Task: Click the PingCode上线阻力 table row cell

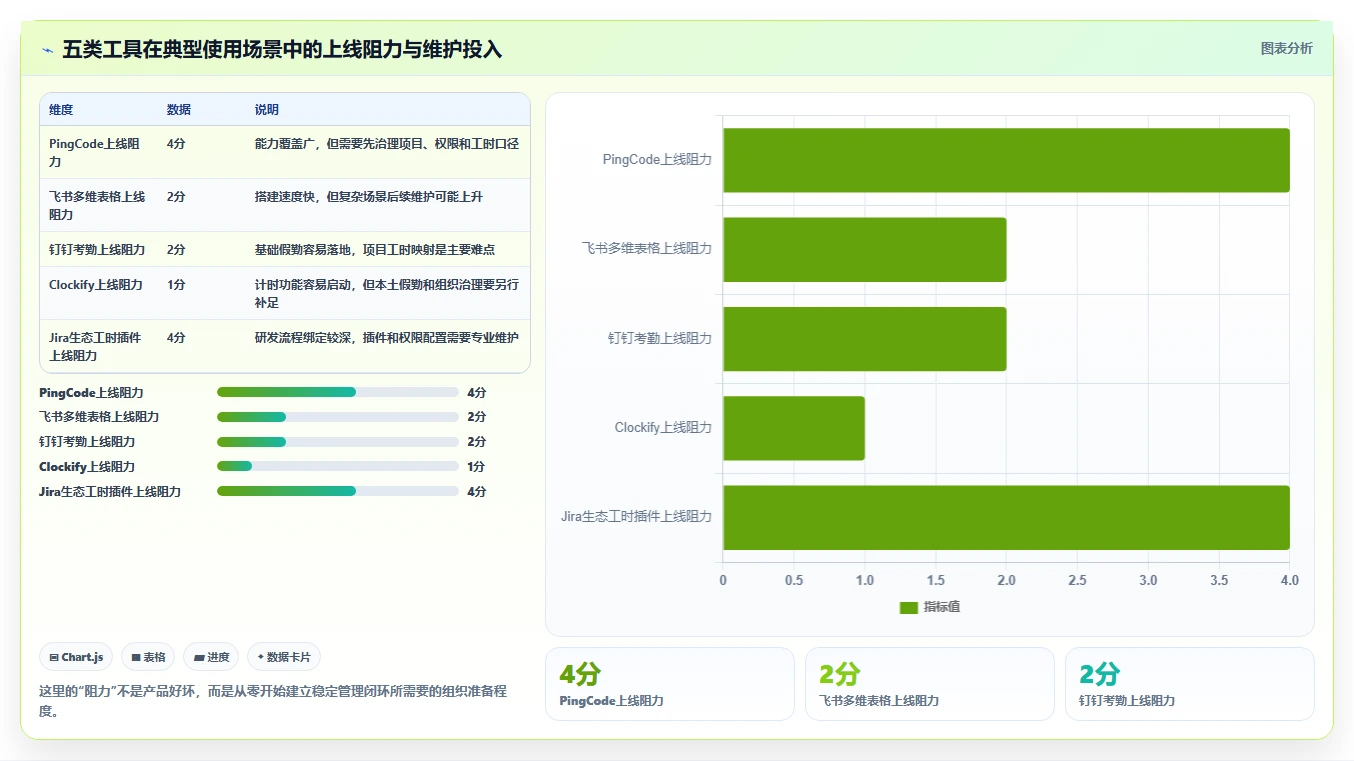Action: (98, 152)
